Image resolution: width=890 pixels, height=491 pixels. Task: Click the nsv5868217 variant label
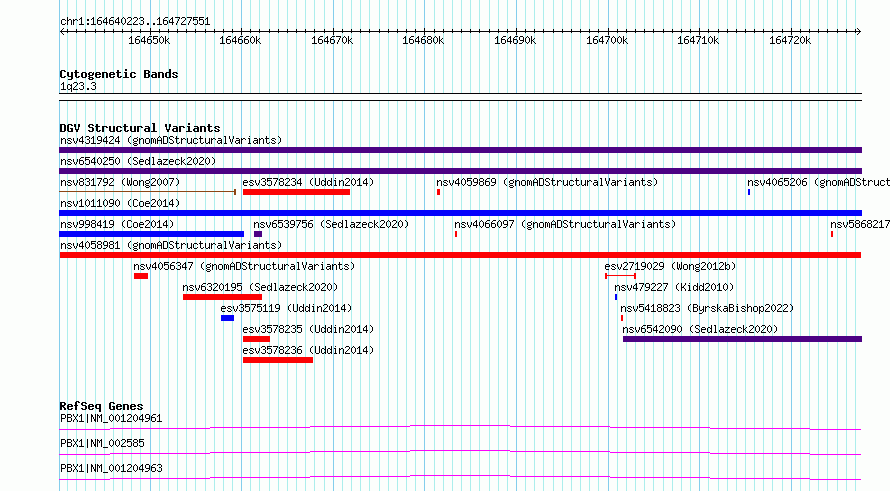point(860,224)
